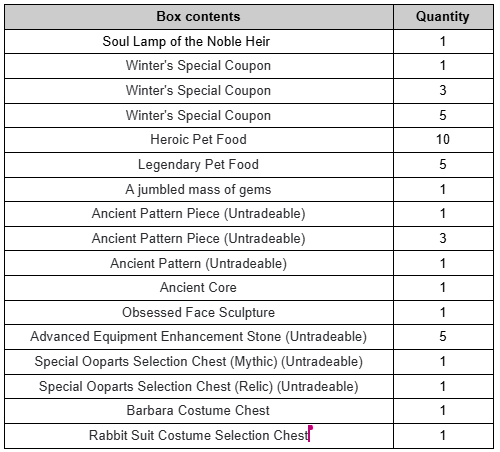Click quantity 10 for Heroic Pet Food
500x452 pixels.
(443, 140)
